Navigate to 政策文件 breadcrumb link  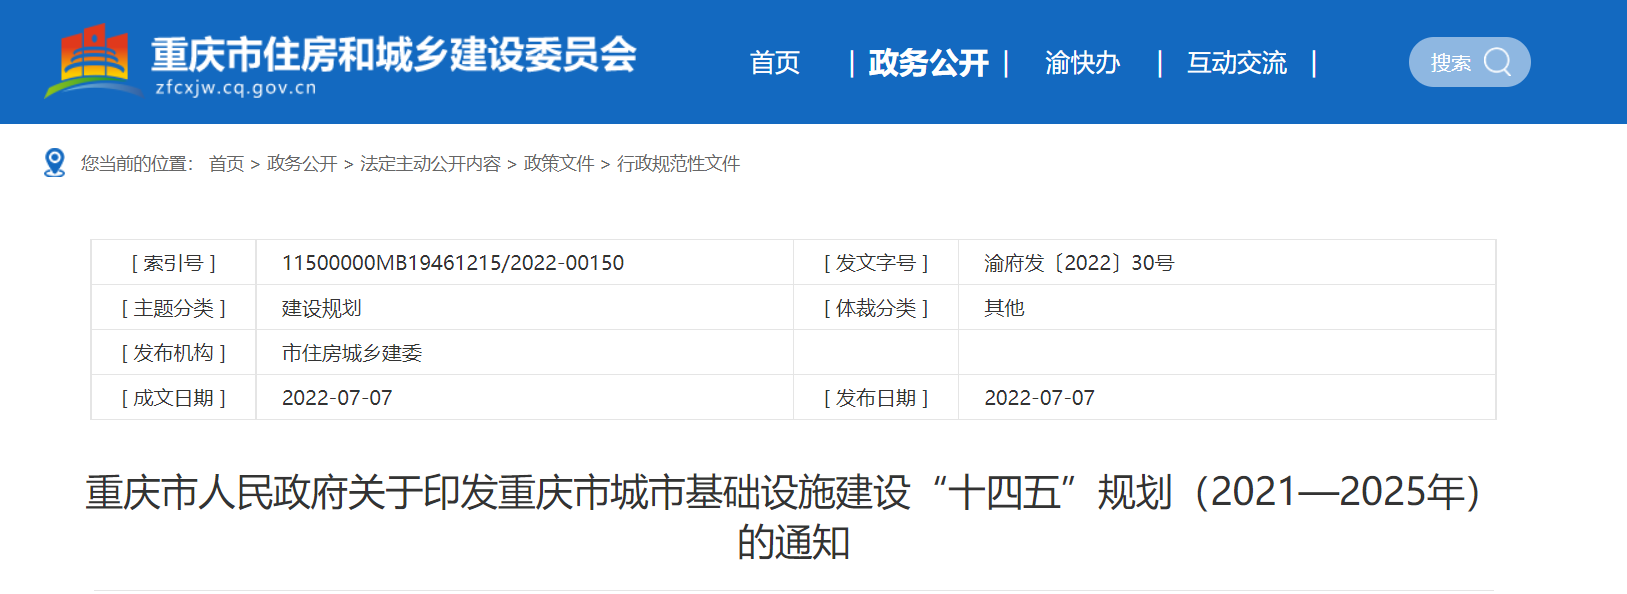[559, 164]
